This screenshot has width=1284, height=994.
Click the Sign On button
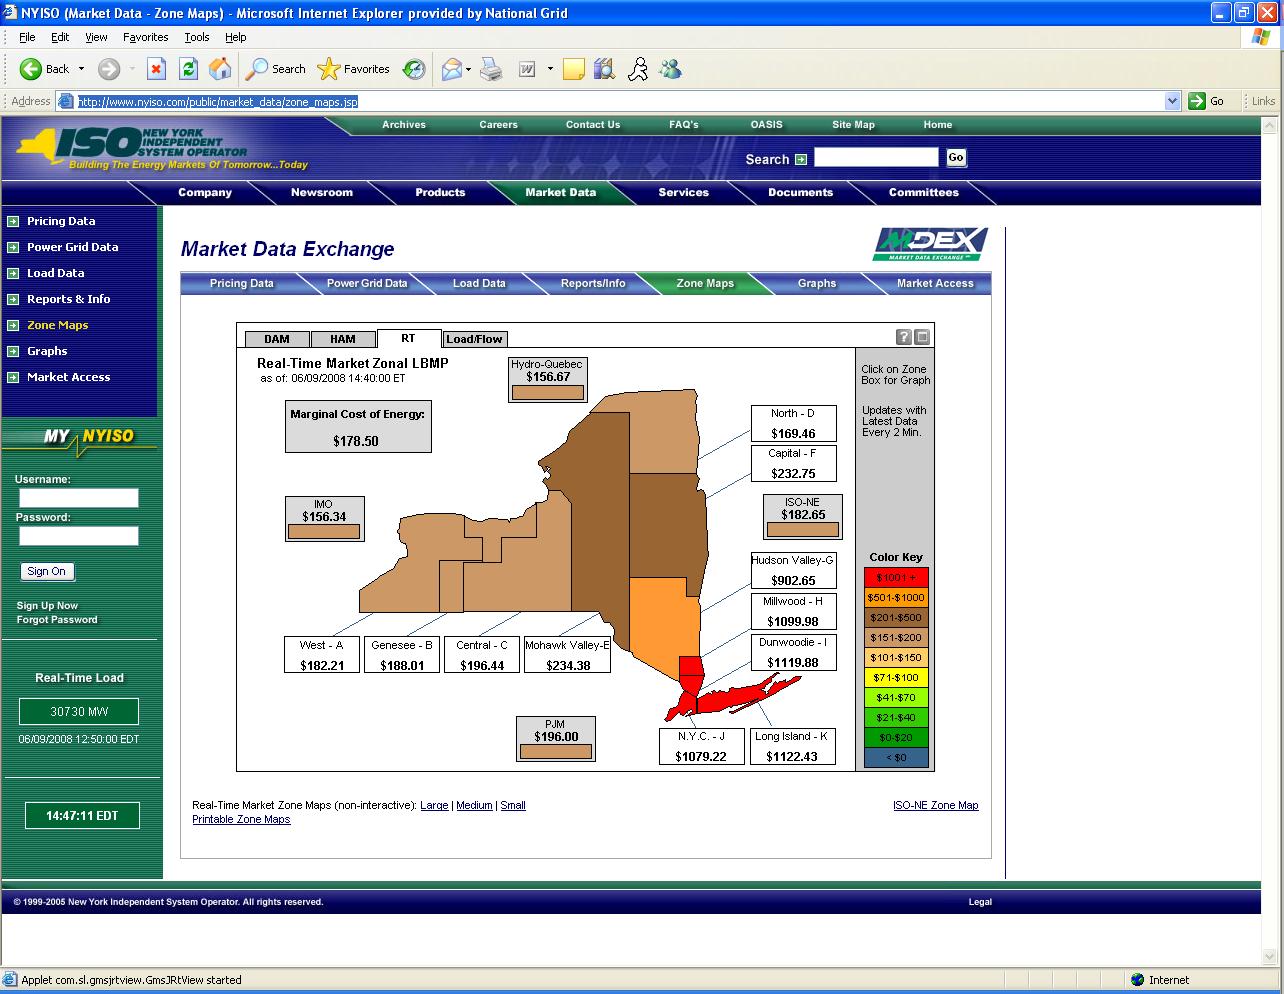point(47,571)
